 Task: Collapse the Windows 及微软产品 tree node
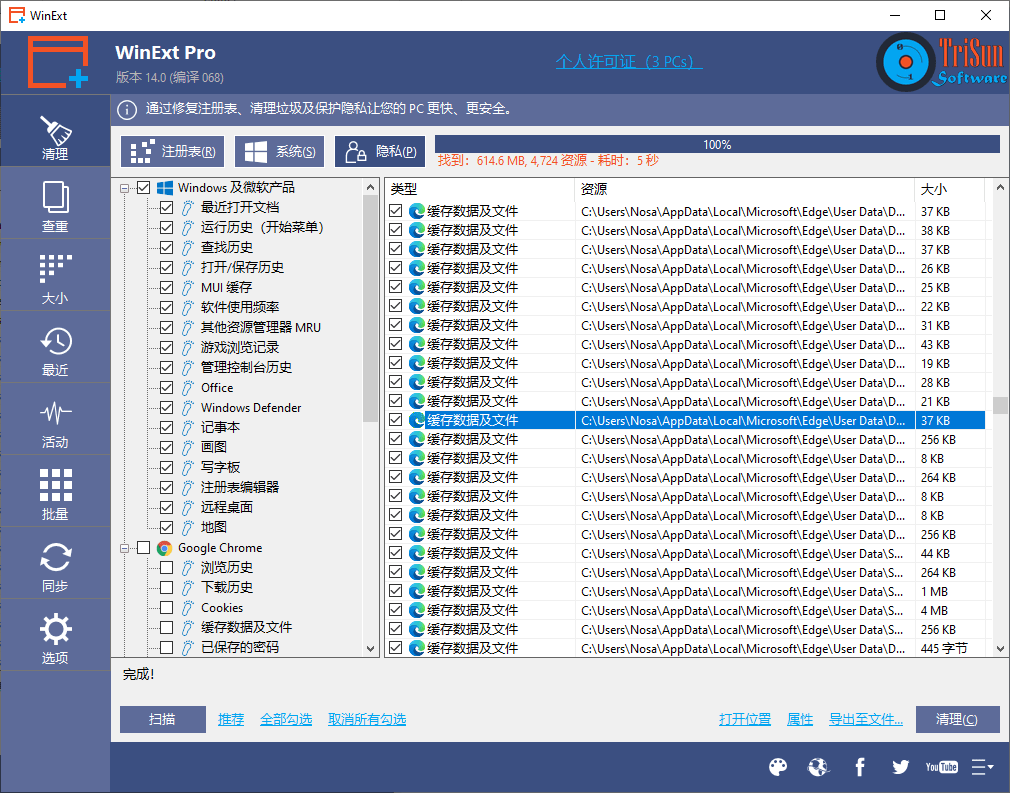[124, 188]
